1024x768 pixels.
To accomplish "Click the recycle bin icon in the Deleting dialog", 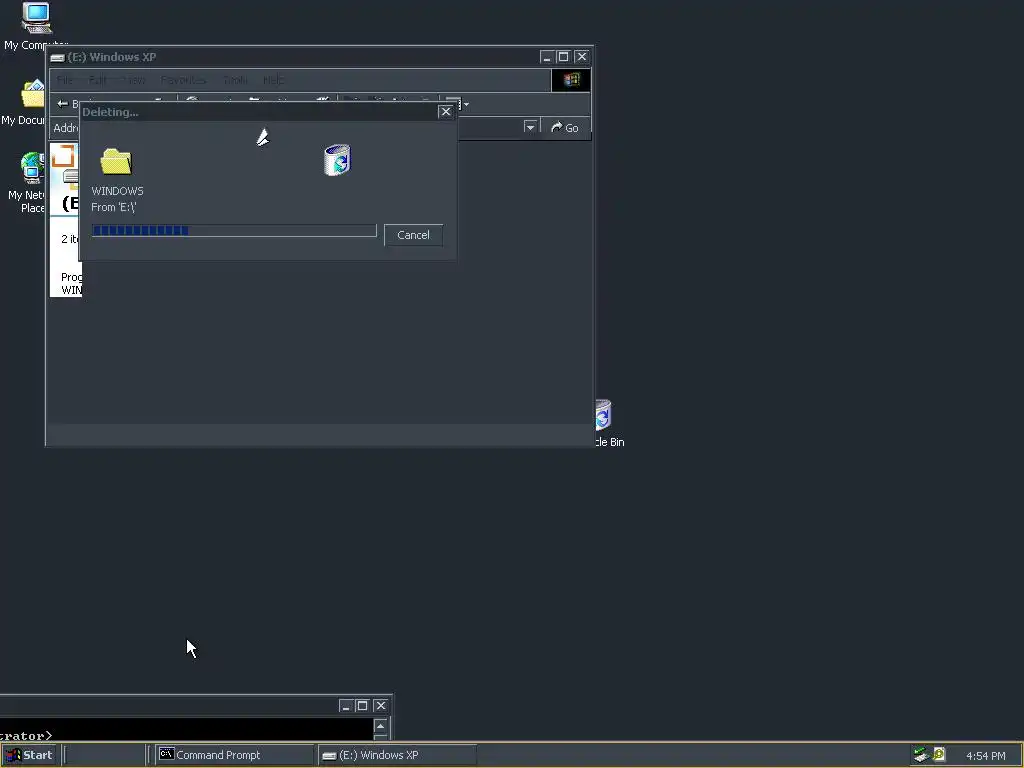I will [x=338, y=160].
